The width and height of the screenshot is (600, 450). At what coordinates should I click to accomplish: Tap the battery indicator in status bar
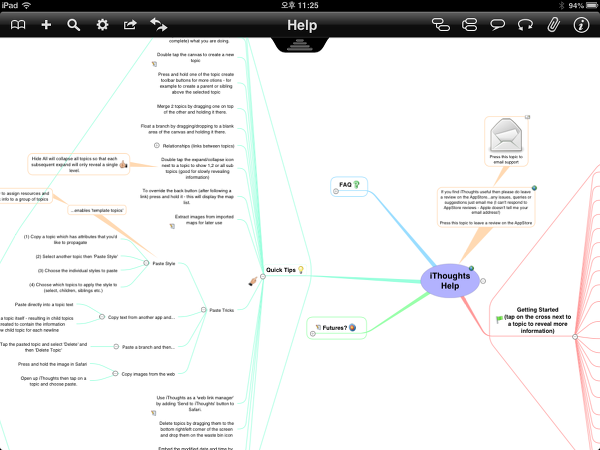click(592, 5)
